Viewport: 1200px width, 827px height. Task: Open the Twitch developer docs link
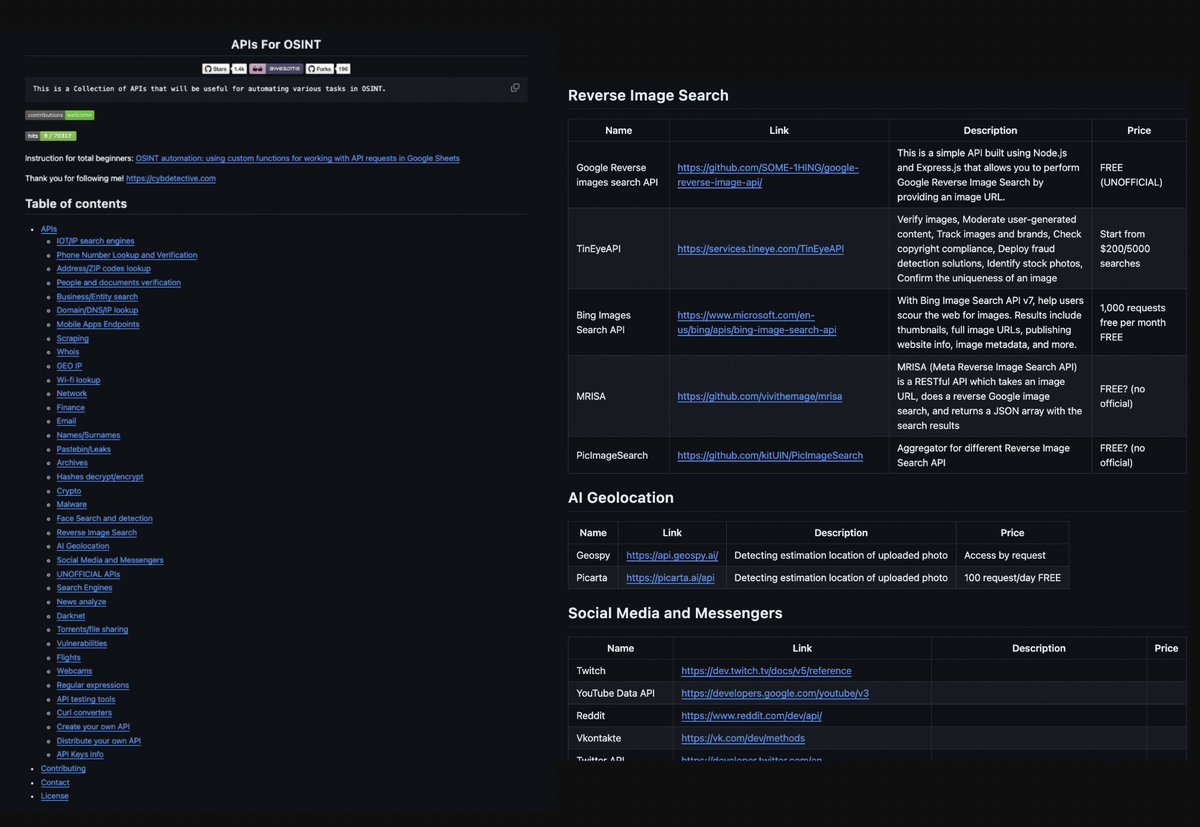pos(766,670)
